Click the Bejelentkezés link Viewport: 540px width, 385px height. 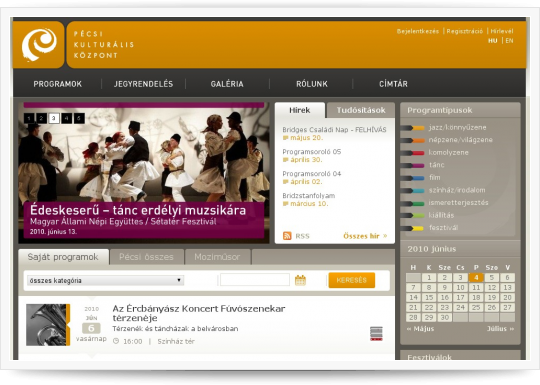(418, 31)
